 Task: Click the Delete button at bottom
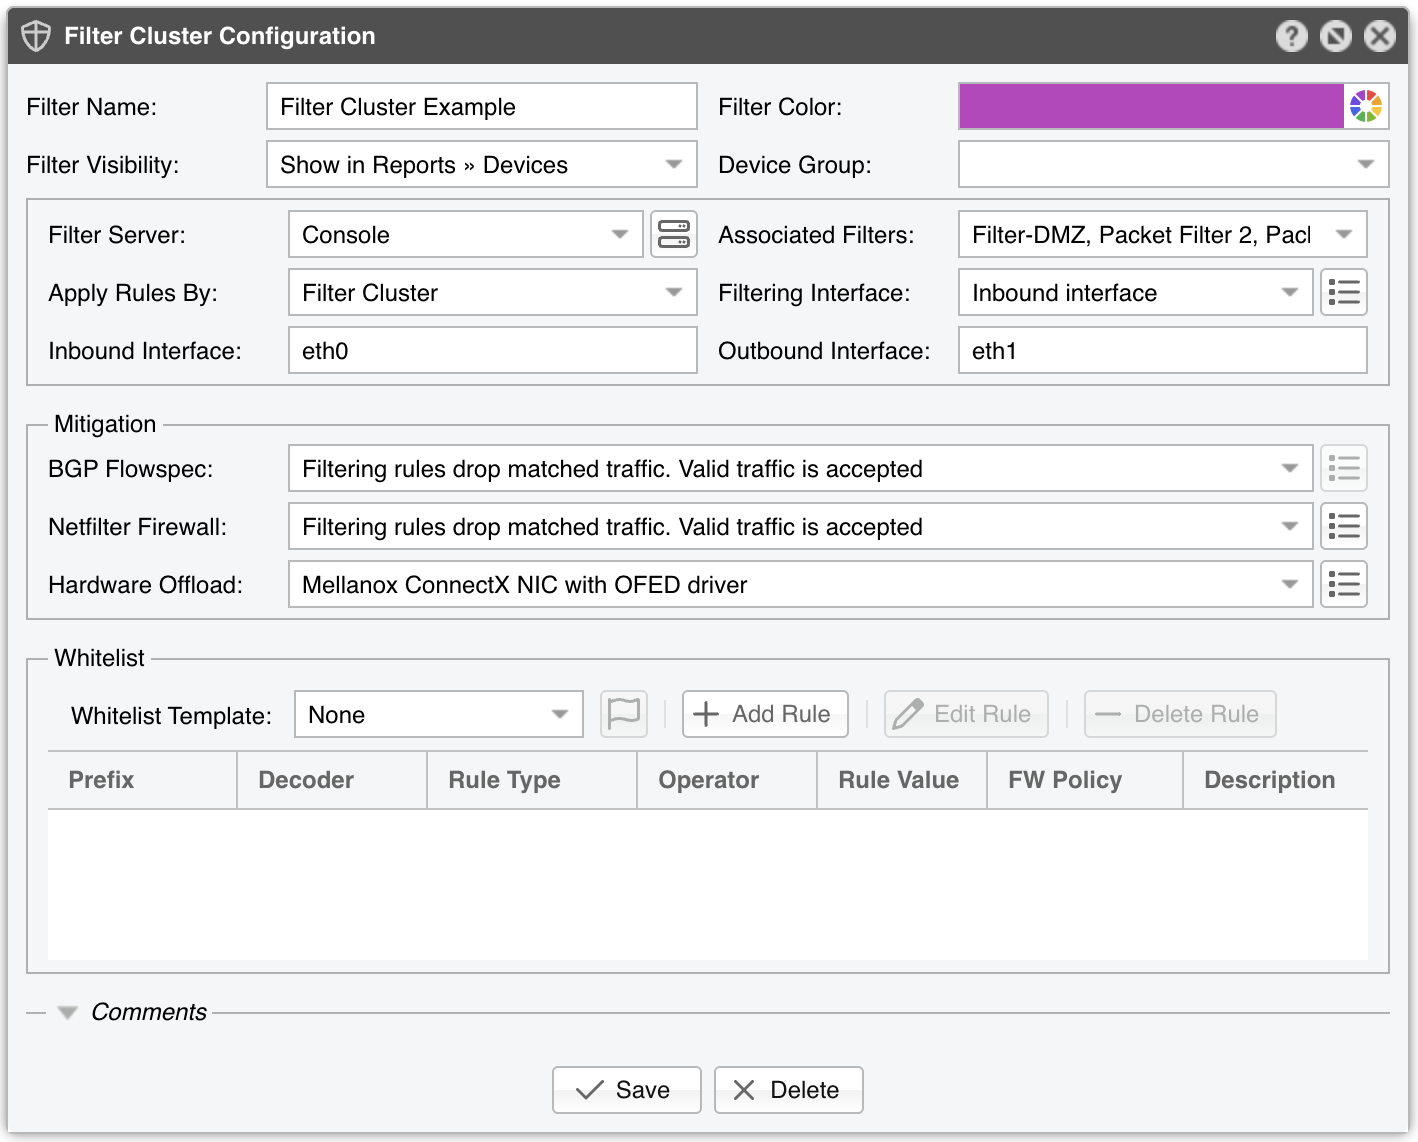[x=789, y=1090]
